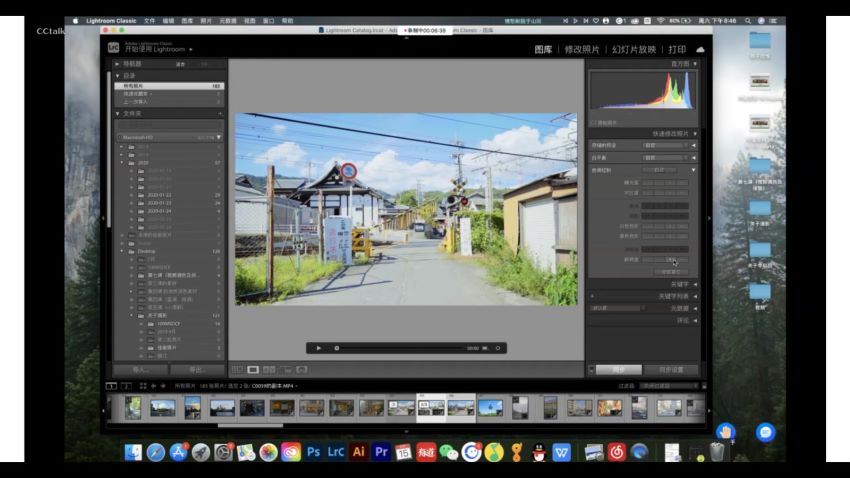Switch to People view in the toolbar
This screenshot has height=478, width=850.
tap(302, 370)
